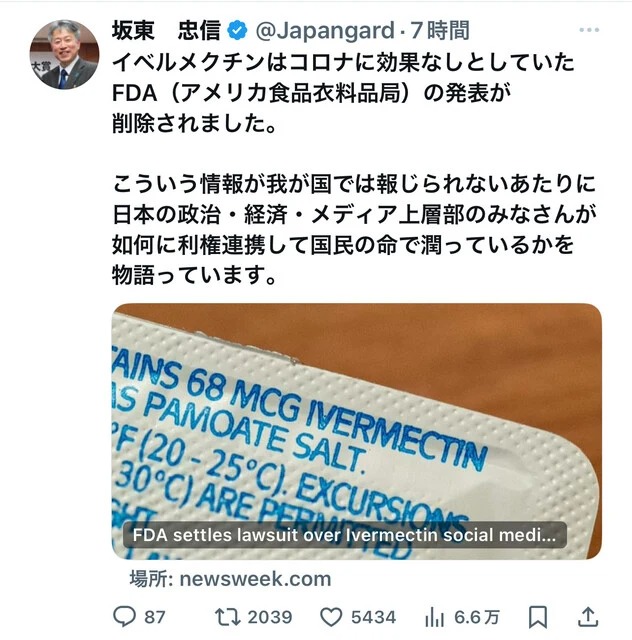Screen dimensions: 632x640
Task: Click the 2039 retweets count
Action: (270, 617)
